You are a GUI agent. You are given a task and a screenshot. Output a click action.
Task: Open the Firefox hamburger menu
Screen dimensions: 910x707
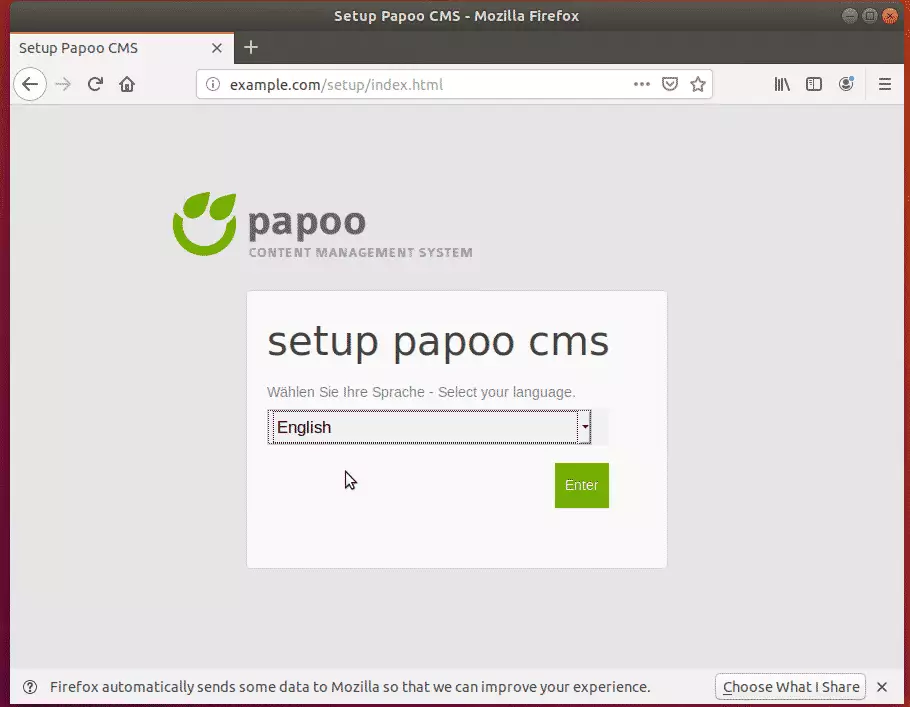884,85
